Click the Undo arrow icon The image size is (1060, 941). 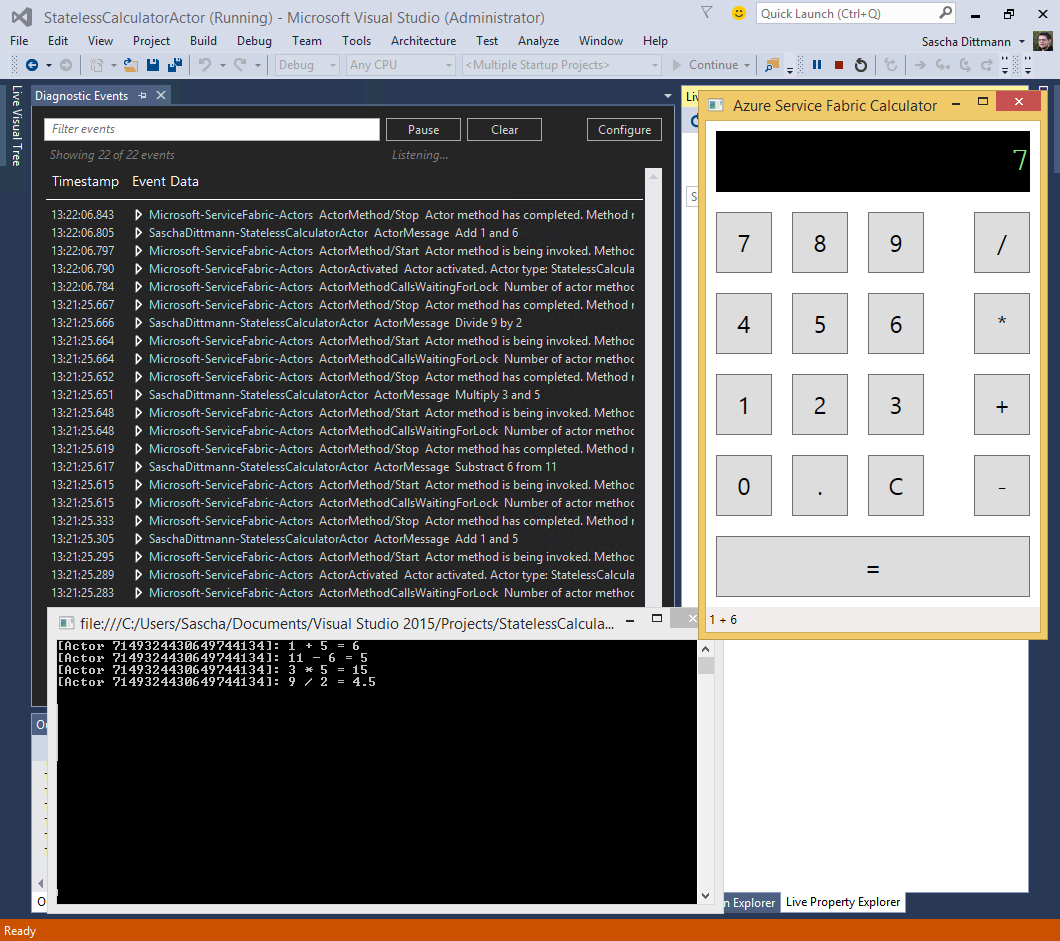coord(205,65)
